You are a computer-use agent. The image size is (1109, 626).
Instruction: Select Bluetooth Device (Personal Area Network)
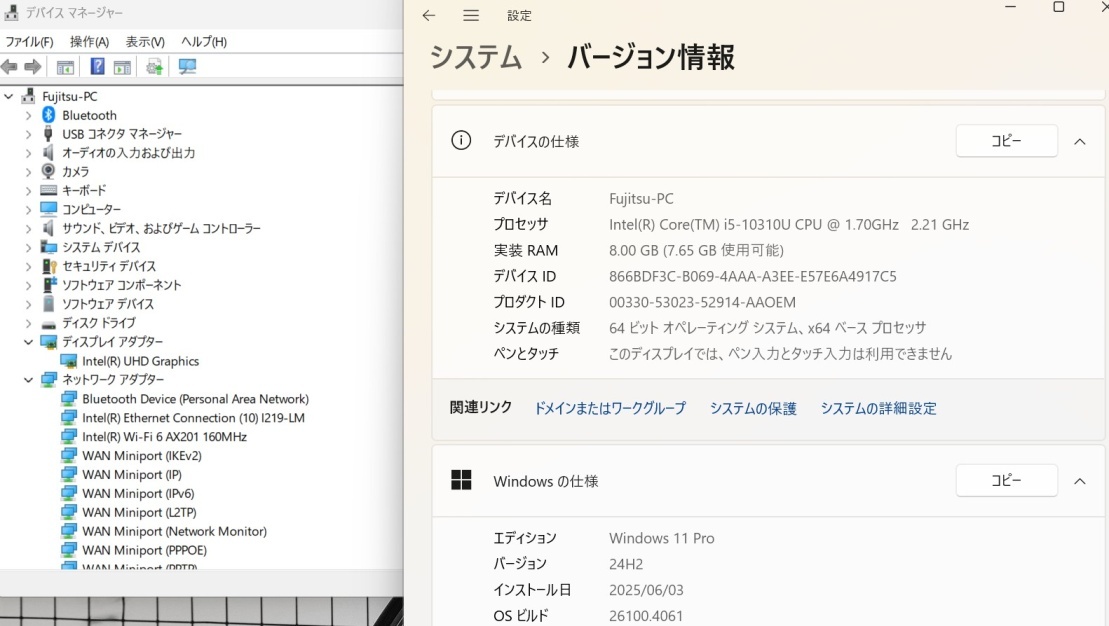pos(195,399)
